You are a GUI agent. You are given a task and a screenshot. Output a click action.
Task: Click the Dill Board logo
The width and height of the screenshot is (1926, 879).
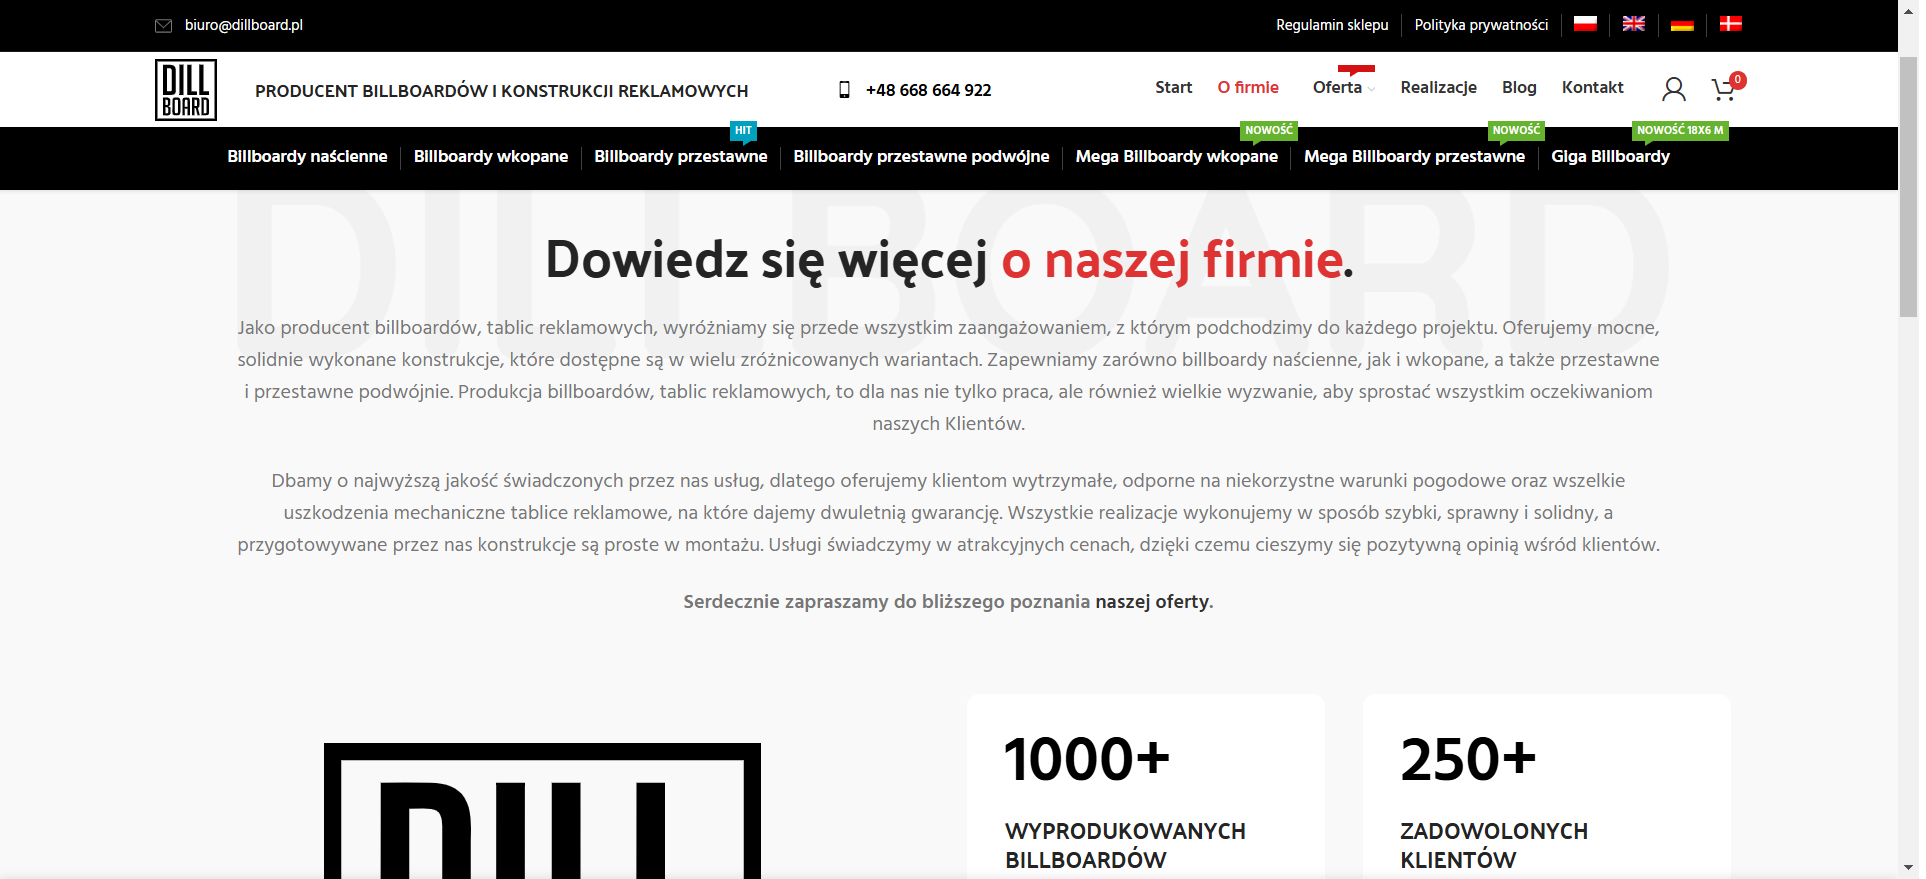point(186,90)
